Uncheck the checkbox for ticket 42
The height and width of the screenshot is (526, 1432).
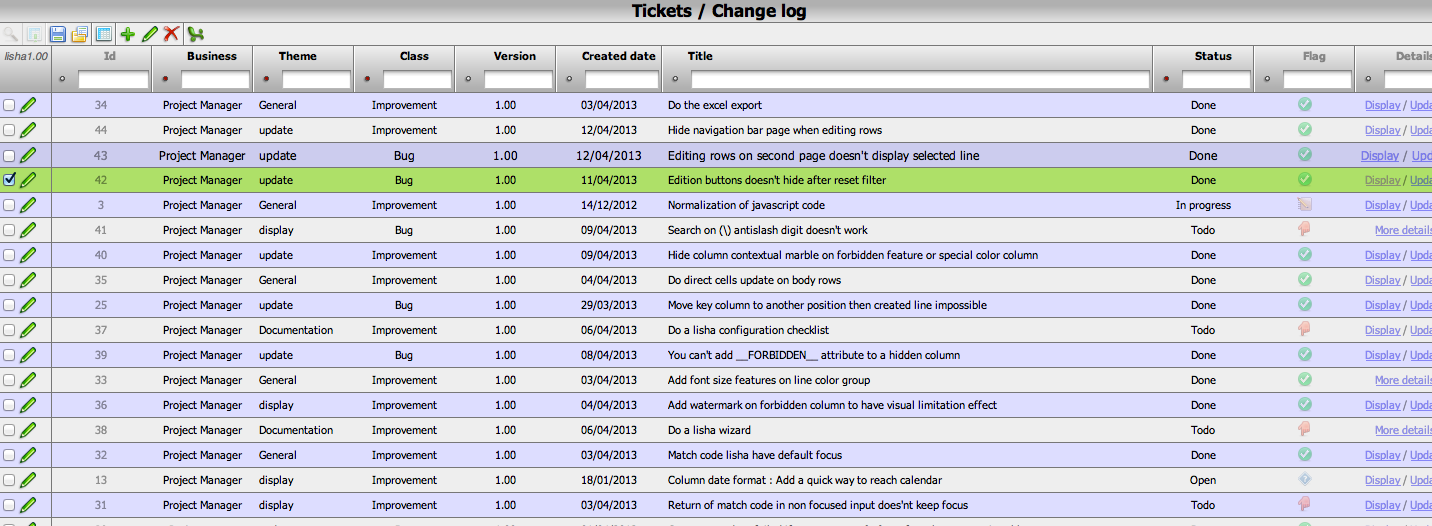9,180
